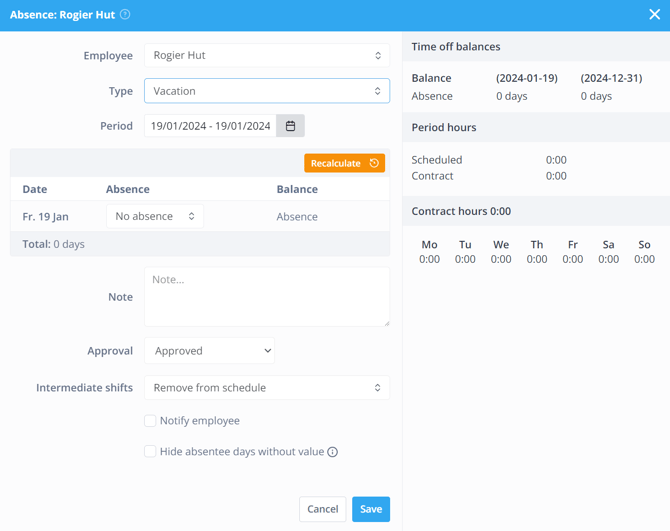Image resolution: width=670 pixels, height=531 pixels.
Task: Click the info icon next to hide absentee days
Action: click(333, 452)
